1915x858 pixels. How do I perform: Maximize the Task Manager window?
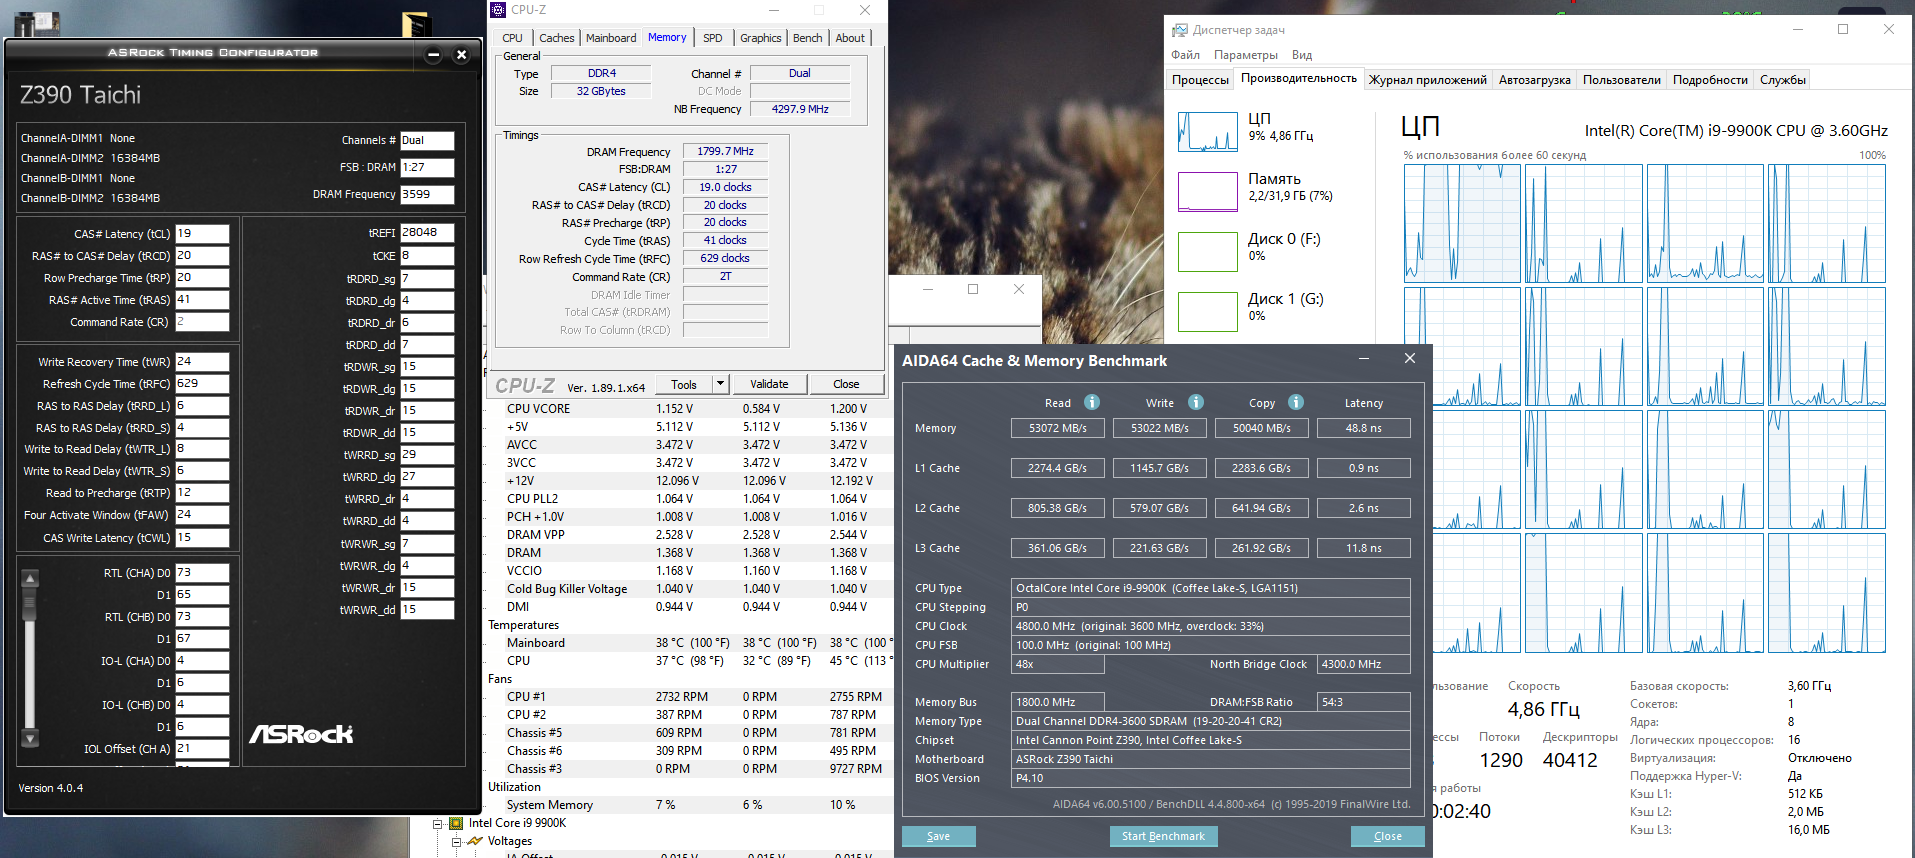click(1843, 29)
